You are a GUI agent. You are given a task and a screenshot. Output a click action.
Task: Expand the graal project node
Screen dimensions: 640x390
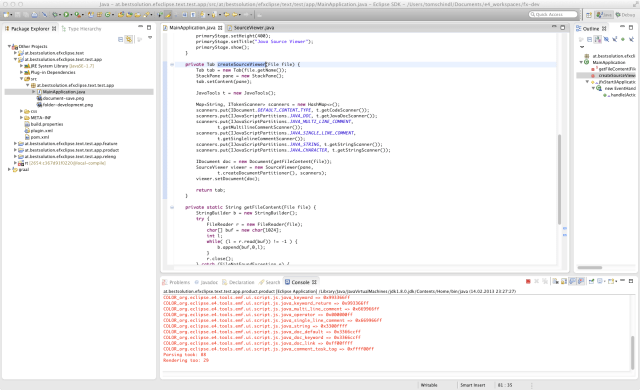point(9,169)
